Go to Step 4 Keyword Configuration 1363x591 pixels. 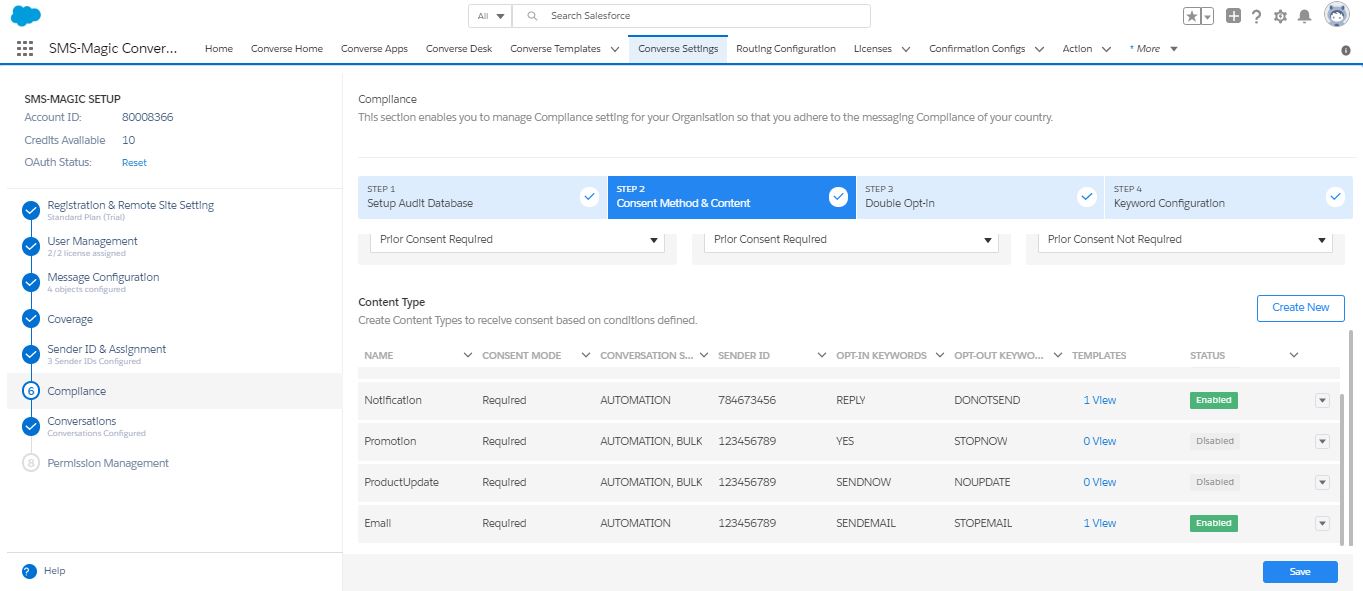click(1228, 197)
